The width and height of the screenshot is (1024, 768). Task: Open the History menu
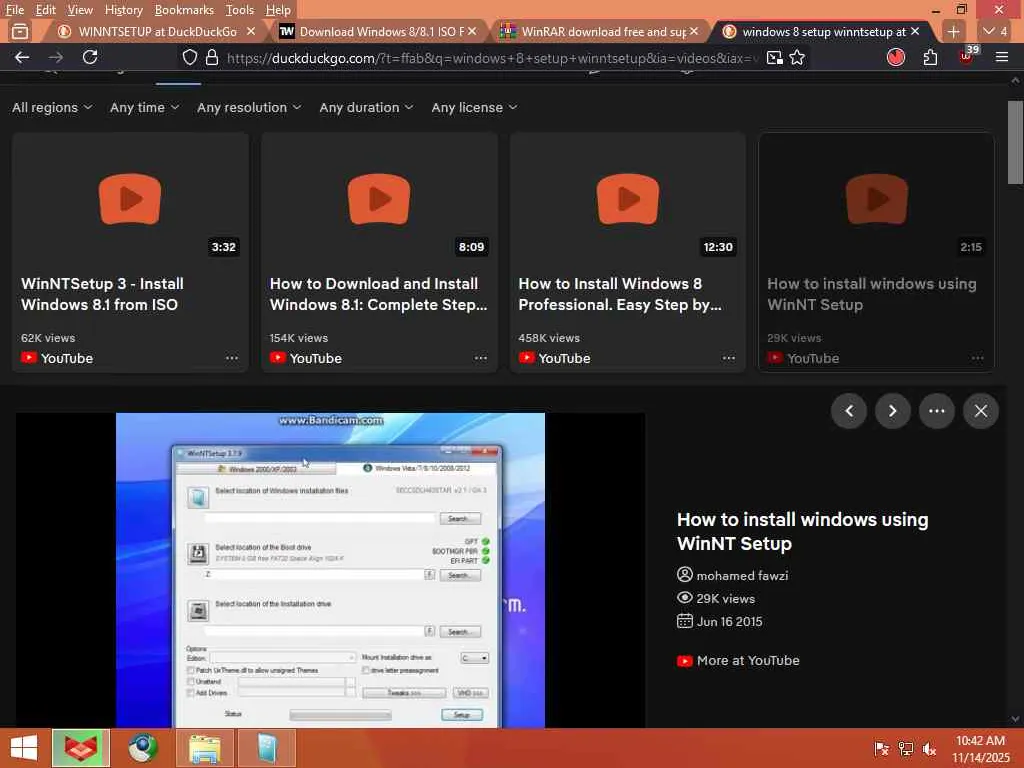123,10
